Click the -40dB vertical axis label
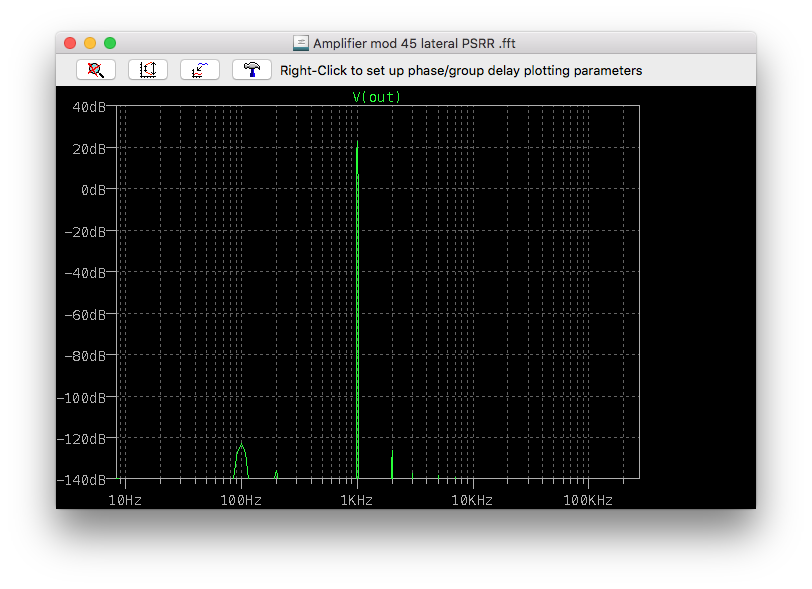 [x=85, y=273]
